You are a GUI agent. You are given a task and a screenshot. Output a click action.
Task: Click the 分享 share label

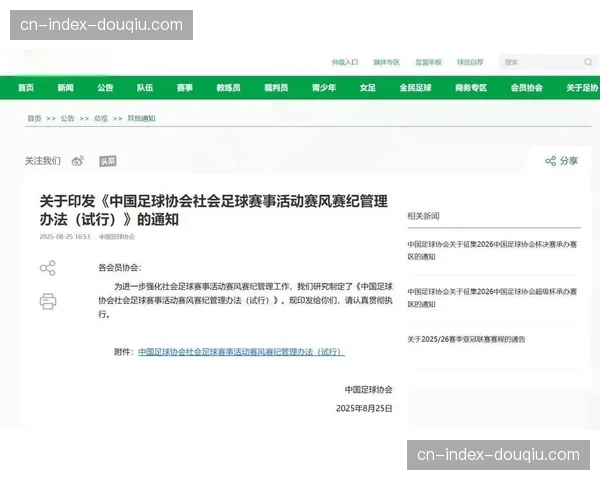569,161
